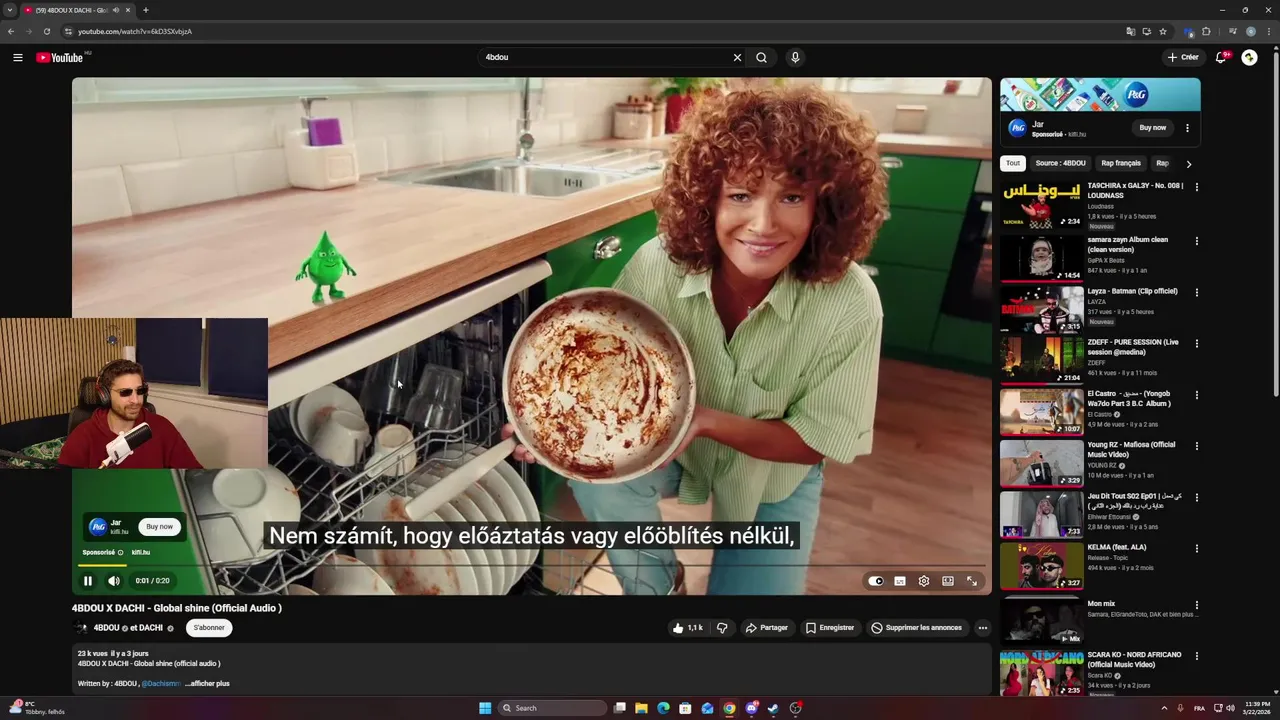Bookmark this page with the star
Image resolution: width=1280 pixels, height=720 pixels.
pos(1163,31)
